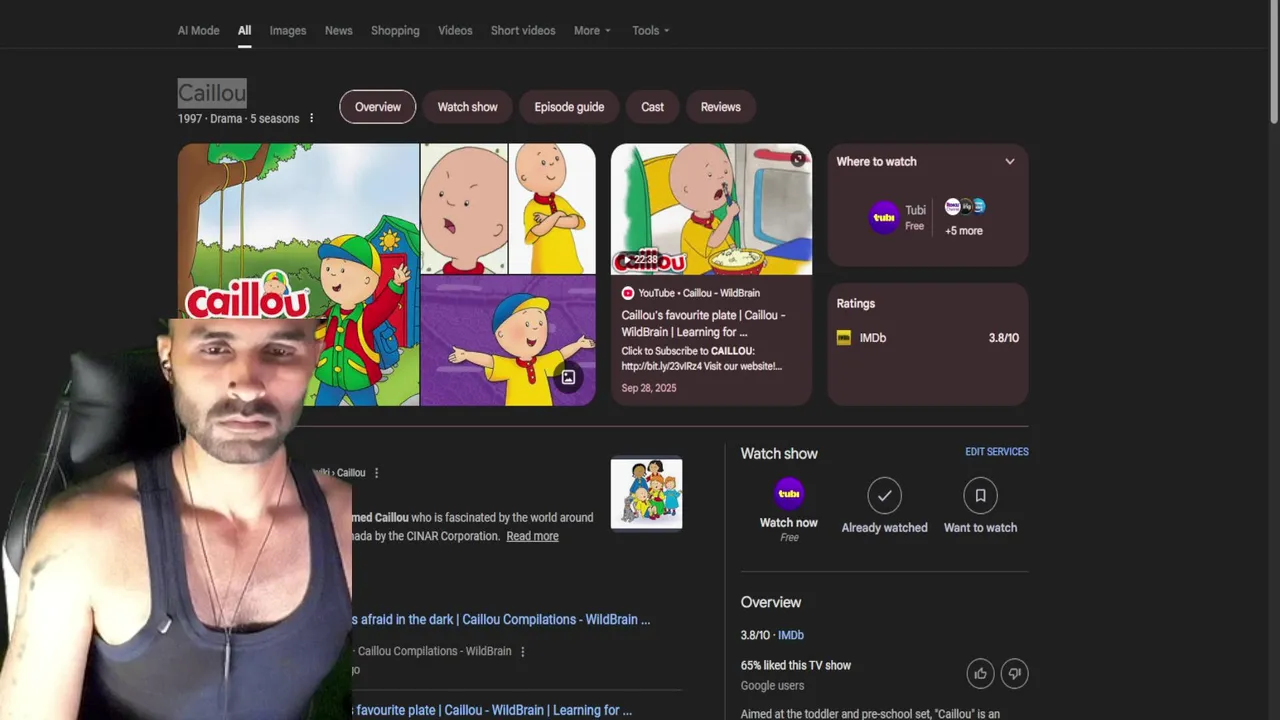Expand the Where to watch panel

[1010, 161]
